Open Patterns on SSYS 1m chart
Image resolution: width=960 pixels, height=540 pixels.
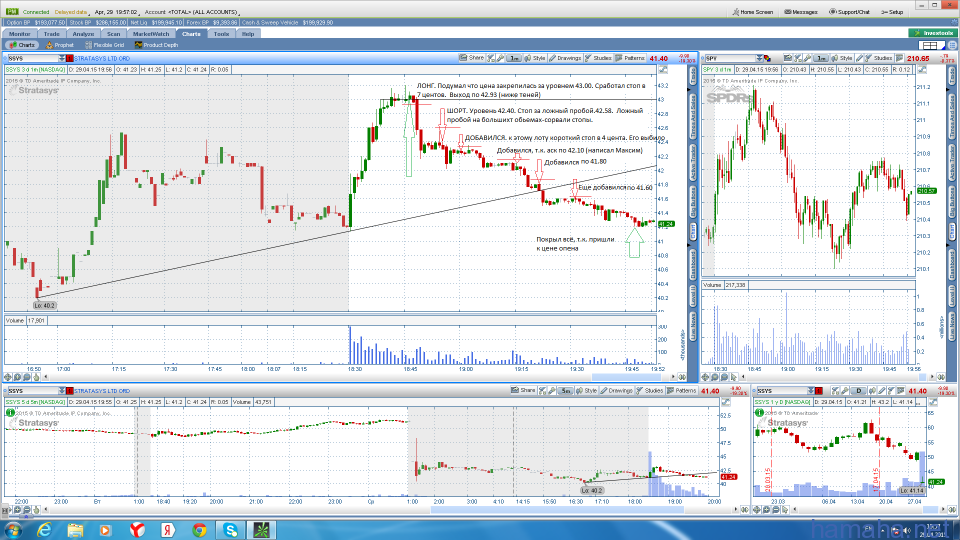pos(630,58)
